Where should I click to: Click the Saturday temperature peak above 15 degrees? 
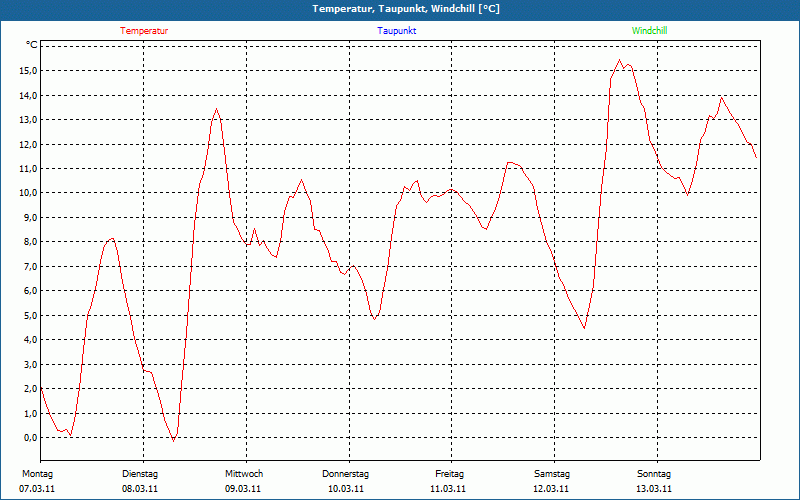[620, 60]
